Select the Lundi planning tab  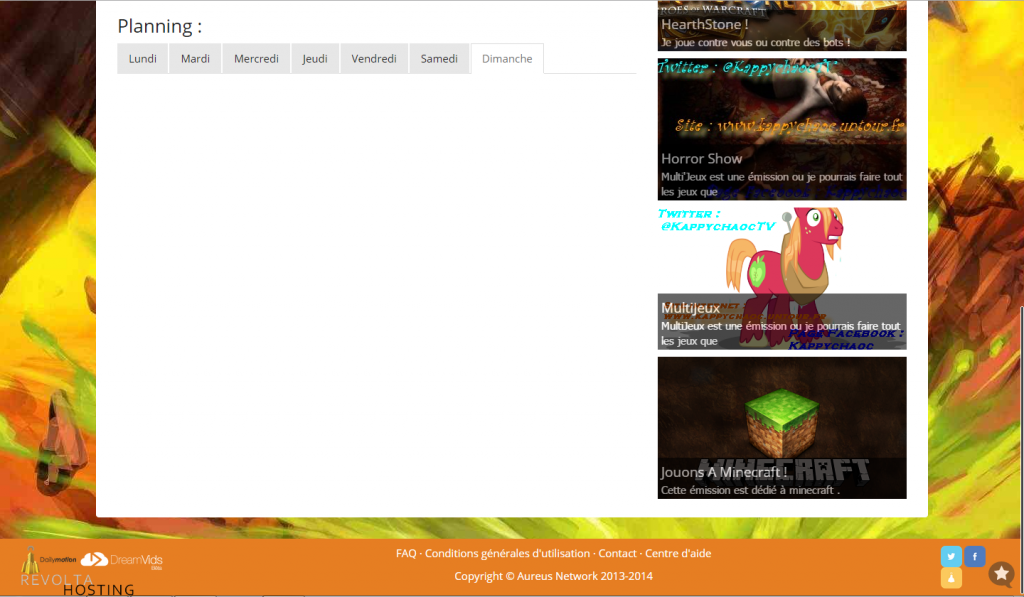point(143,59)
